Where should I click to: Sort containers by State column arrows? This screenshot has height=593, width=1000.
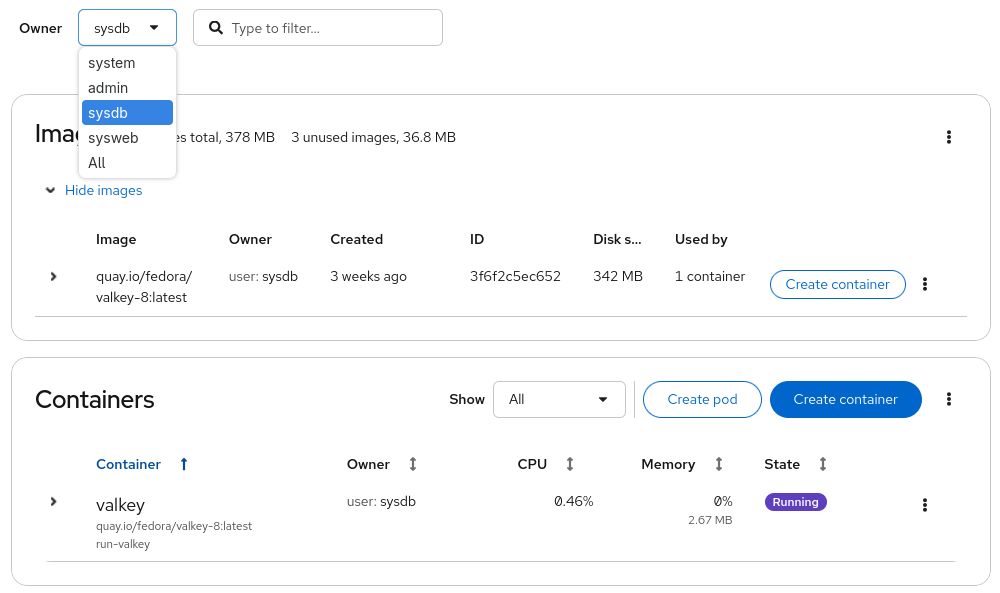[823, 464]
